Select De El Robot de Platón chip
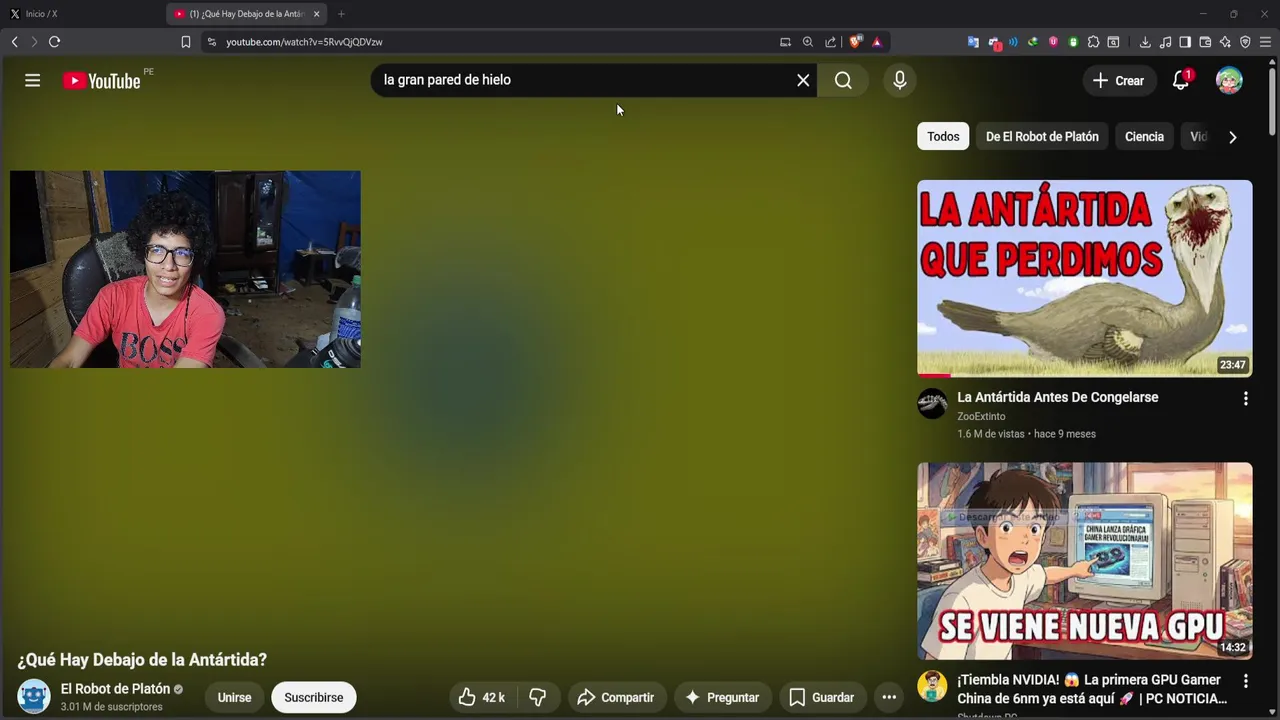The image size is (1280, 720). [1042, 137]
